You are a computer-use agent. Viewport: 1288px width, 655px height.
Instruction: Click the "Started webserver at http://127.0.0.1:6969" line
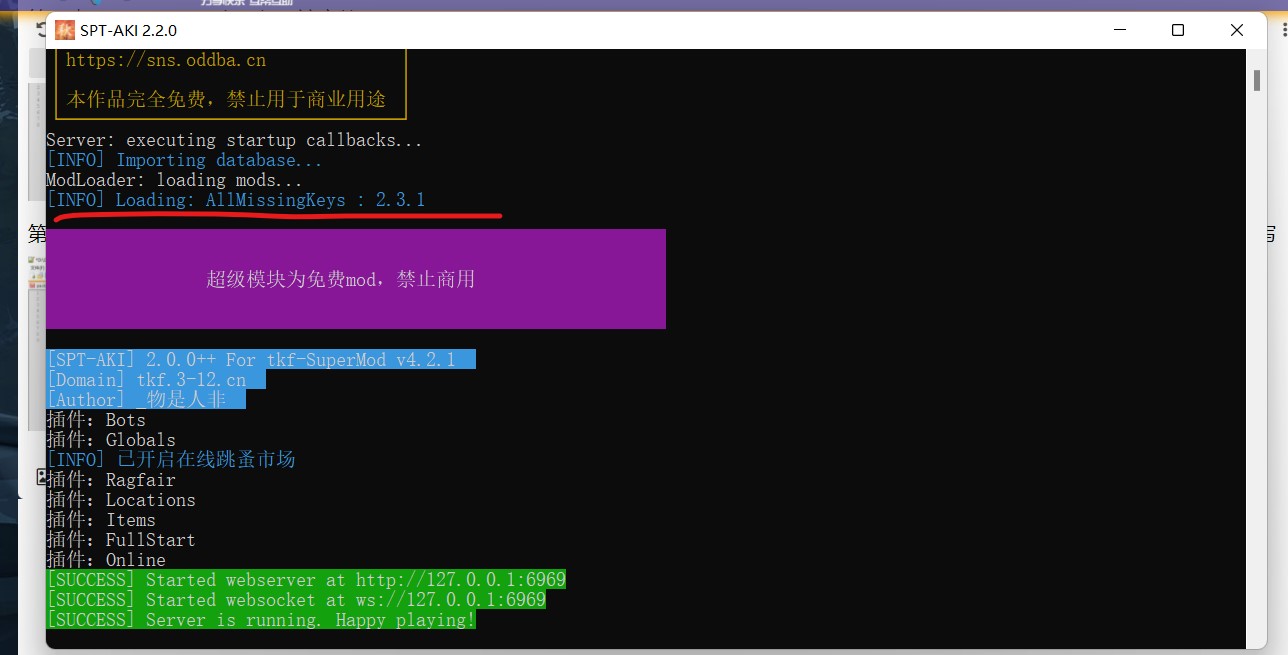[x=306, y=580]
